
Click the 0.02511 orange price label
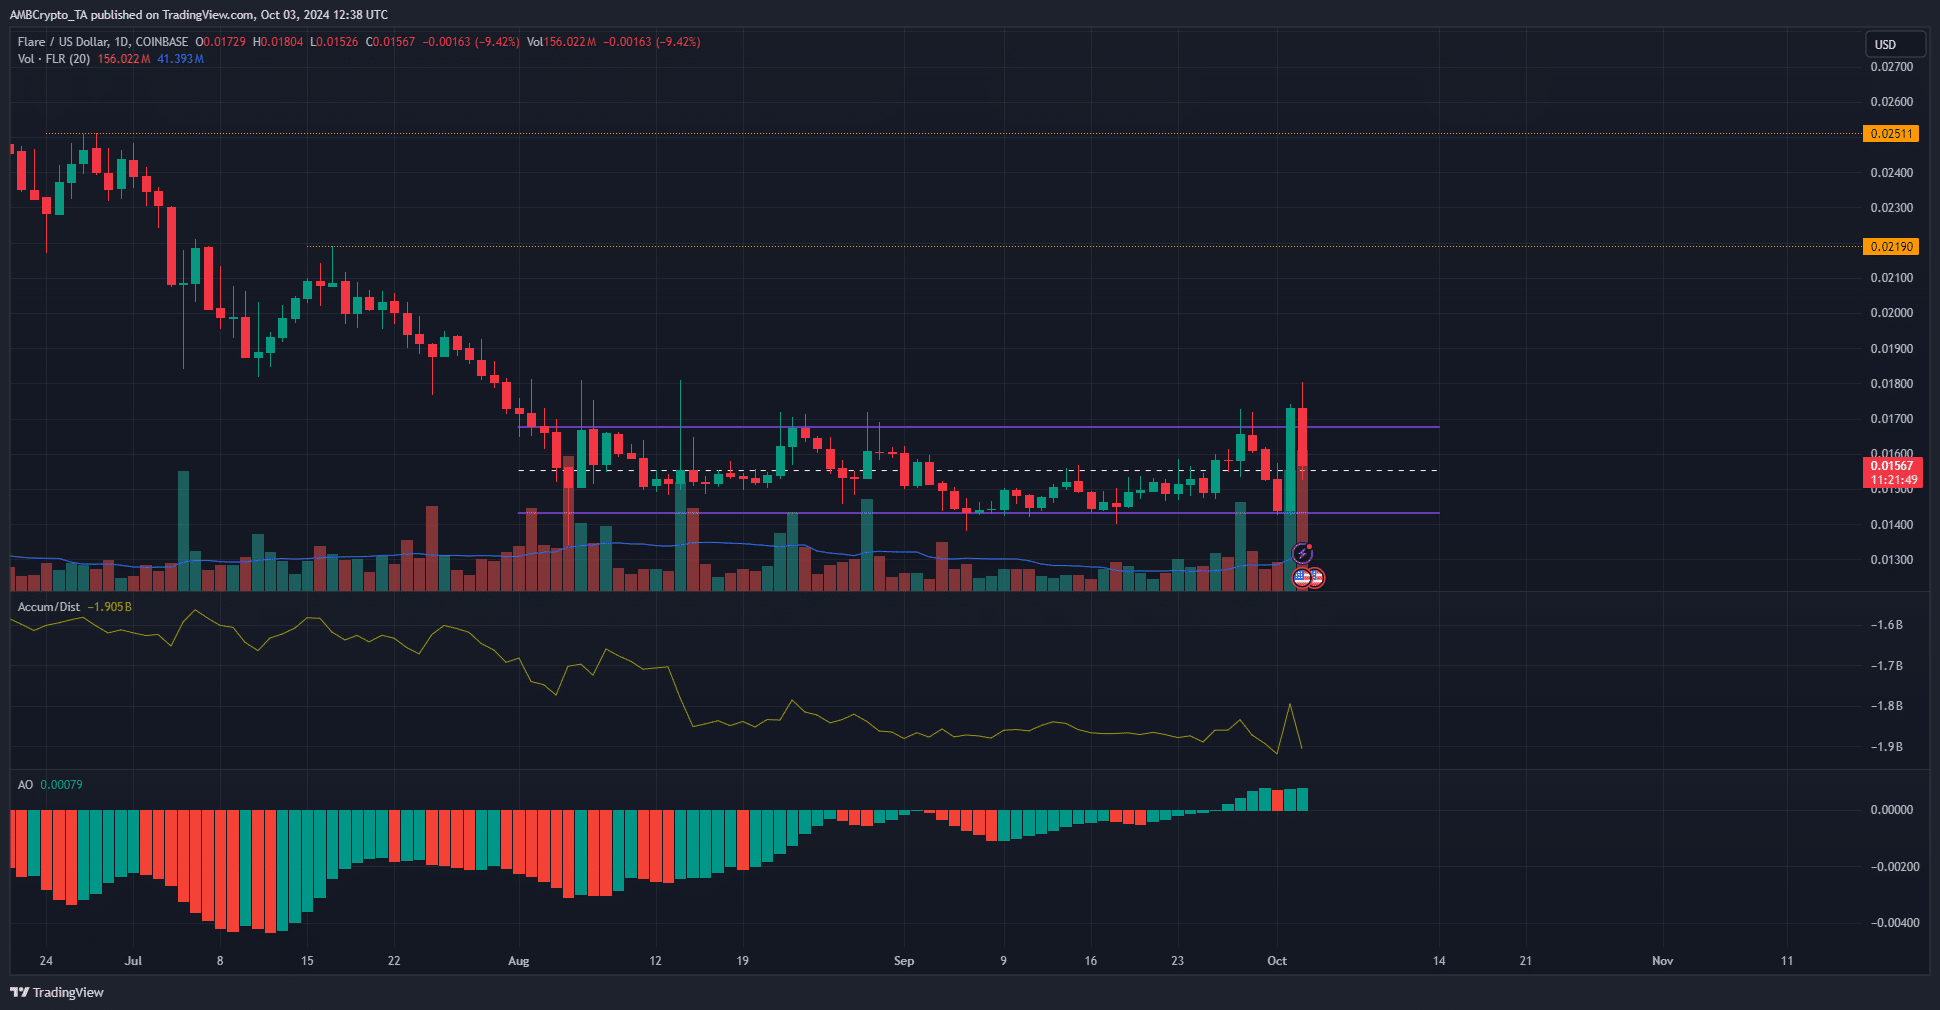(x=1890, y=134)
